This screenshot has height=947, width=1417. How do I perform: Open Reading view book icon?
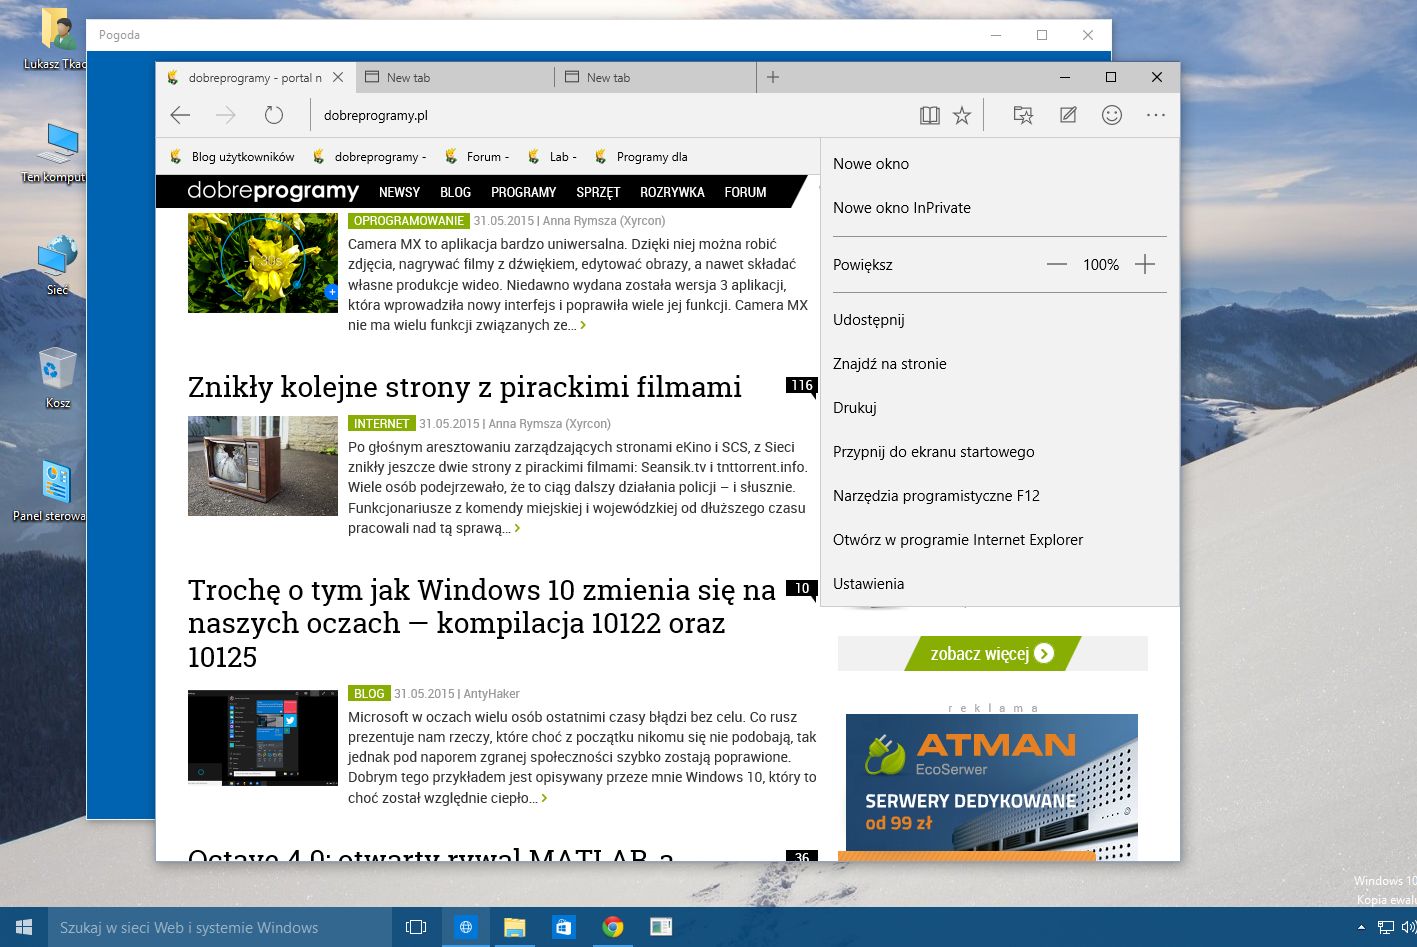(930, 116)
